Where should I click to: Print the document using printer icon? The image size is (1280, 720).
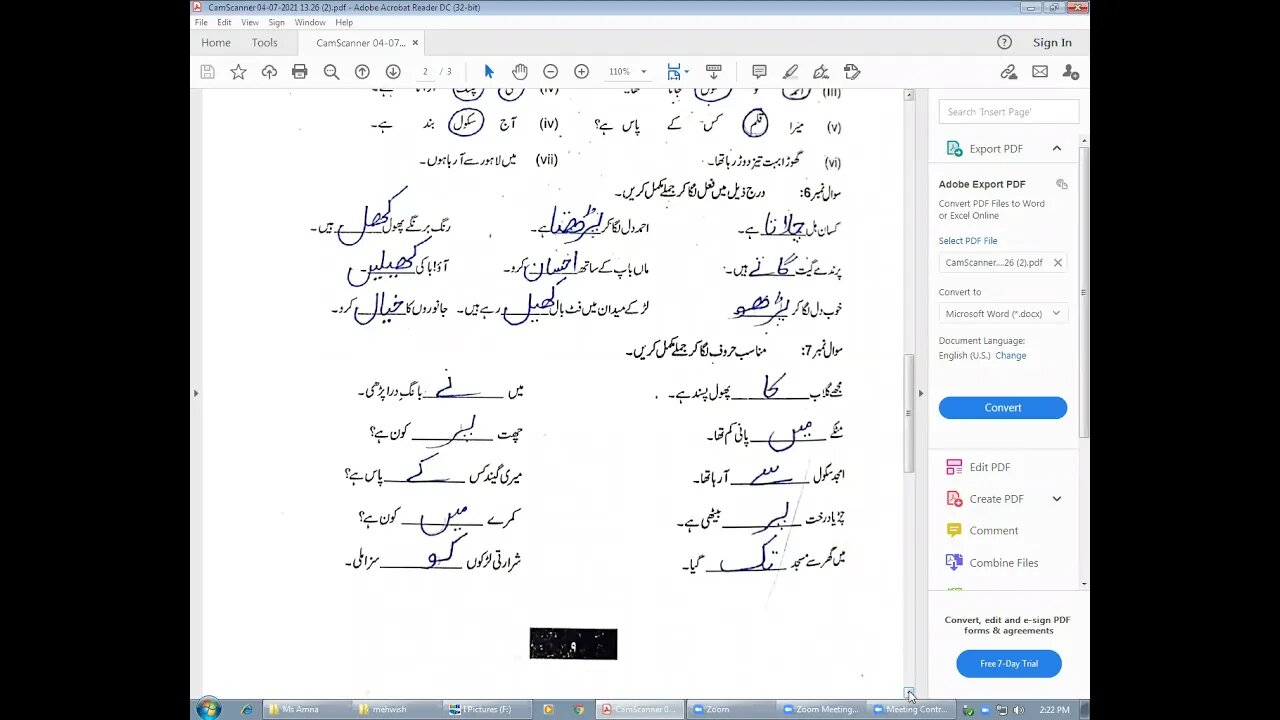[x=299, y=72]
